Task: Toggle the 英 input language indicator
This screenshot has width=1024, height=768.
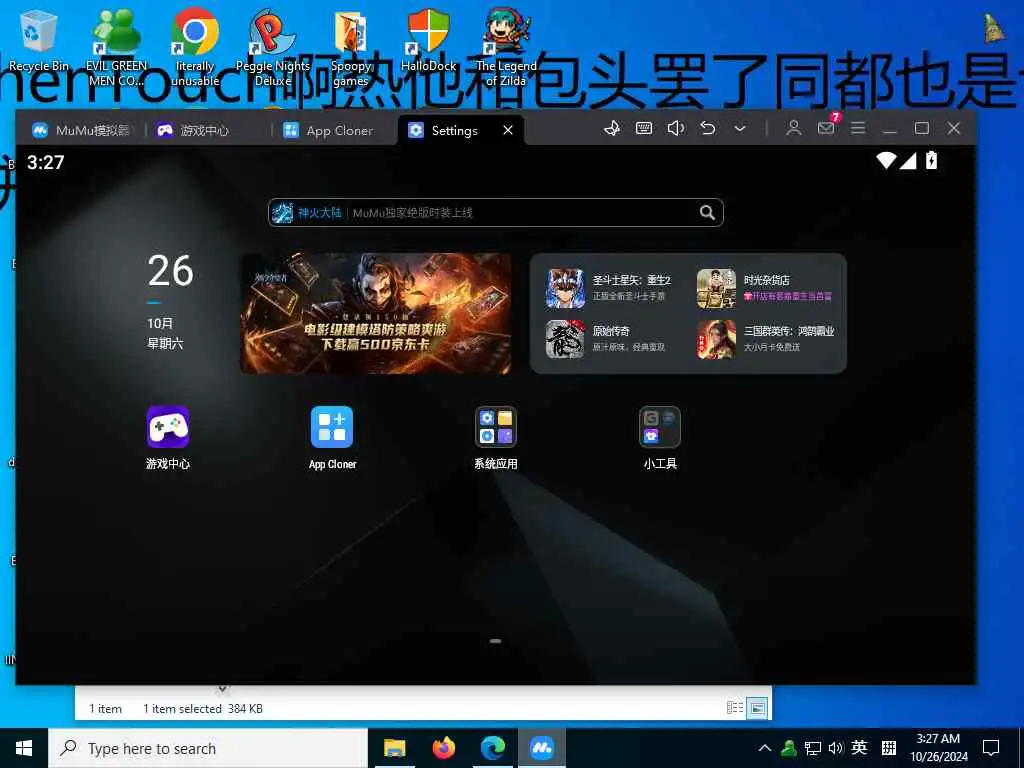Action: click(859, 747)
